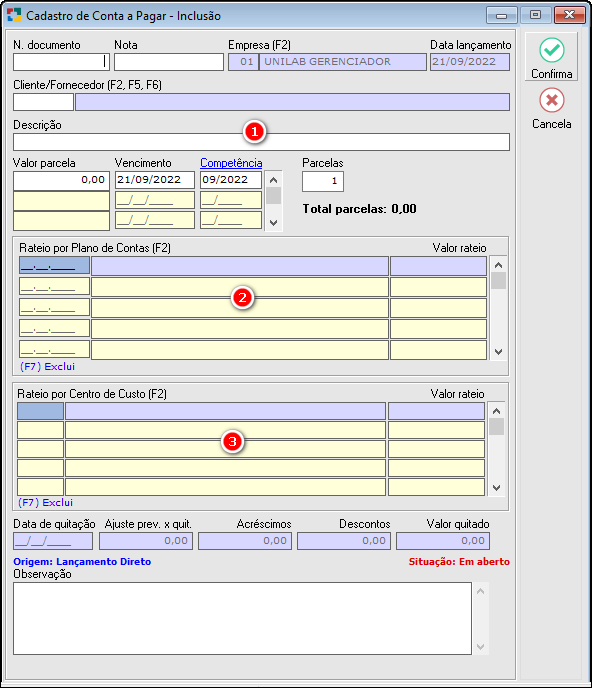Click (F7) Exclui under Plano de Contas
The image size is (592, 688).
pos(47,366)
